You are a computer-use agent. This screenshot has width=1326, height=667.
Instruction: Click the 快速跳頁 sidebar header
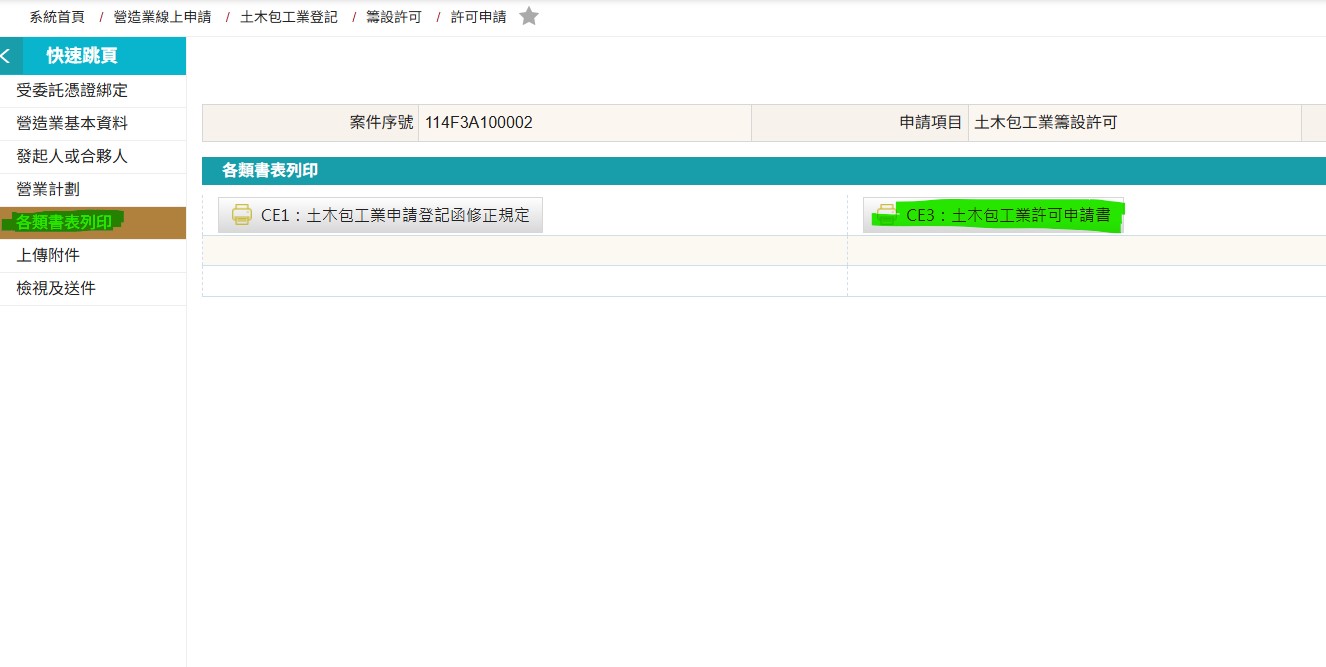point(96,56)
